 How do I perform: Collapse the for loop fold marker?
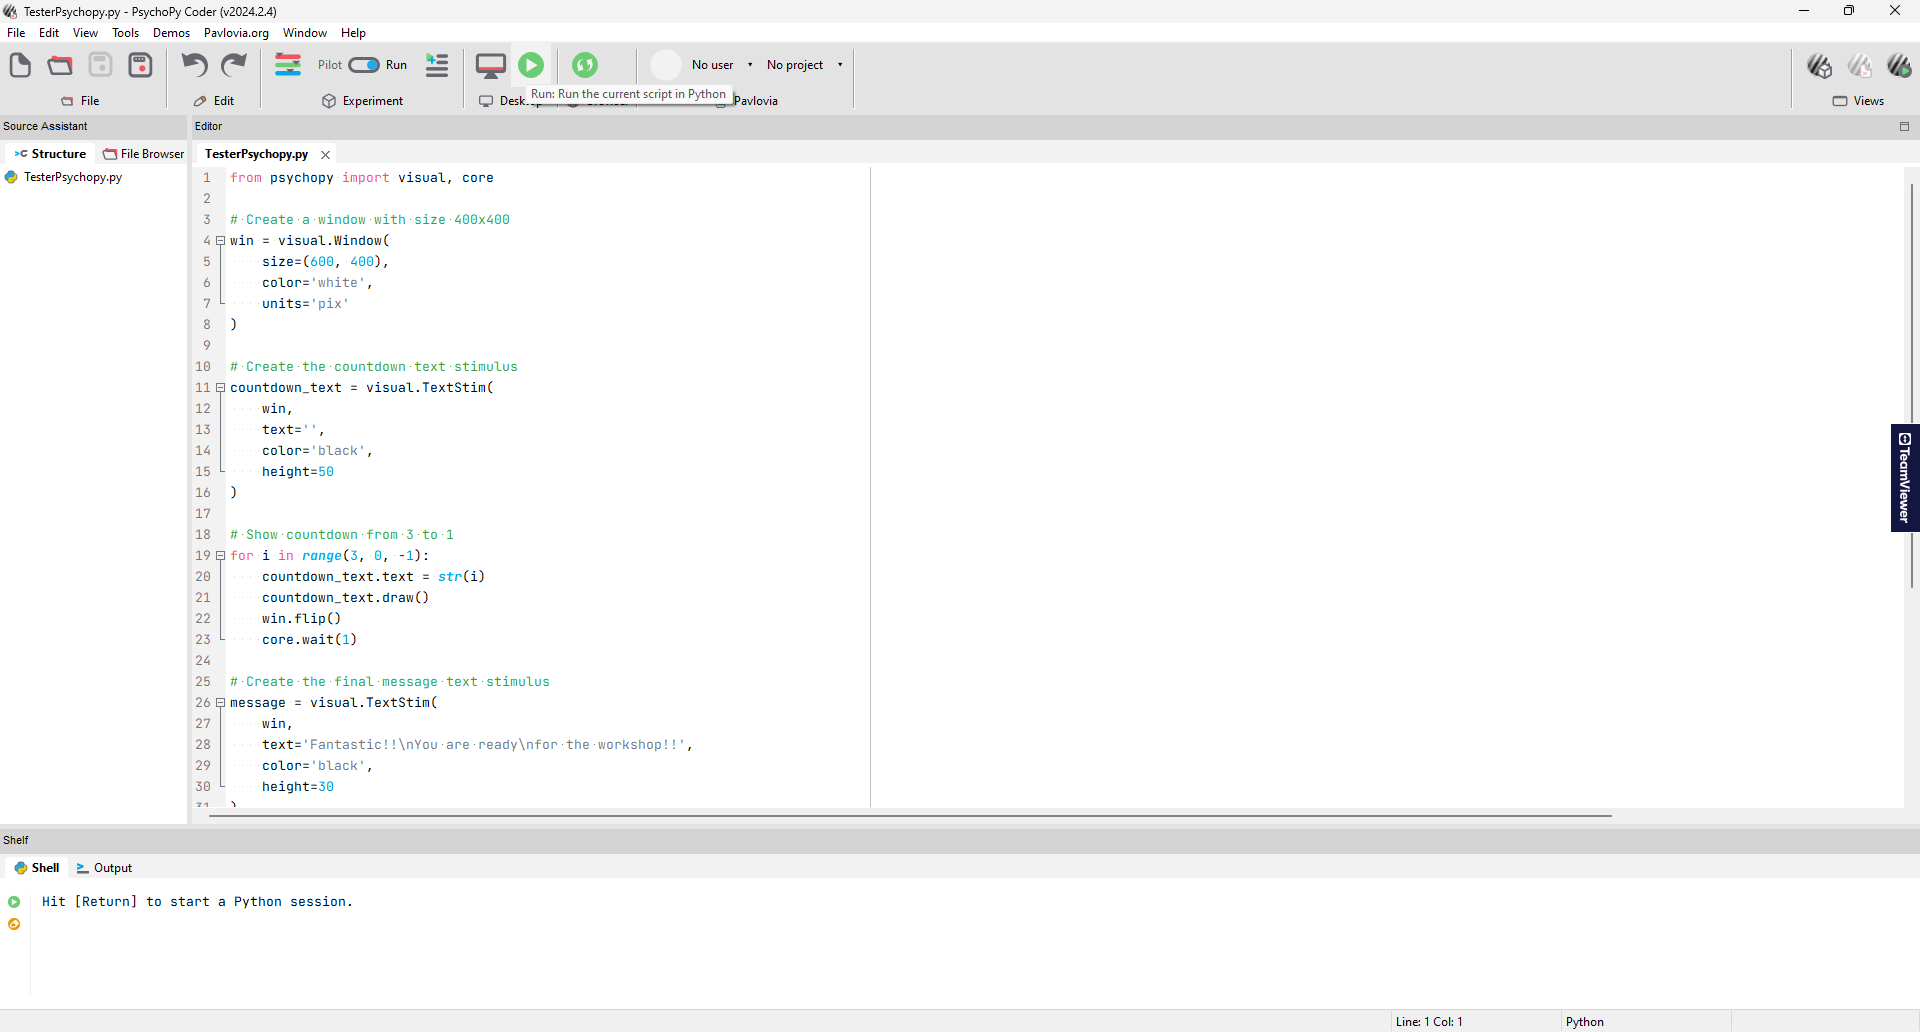point(220,556)
